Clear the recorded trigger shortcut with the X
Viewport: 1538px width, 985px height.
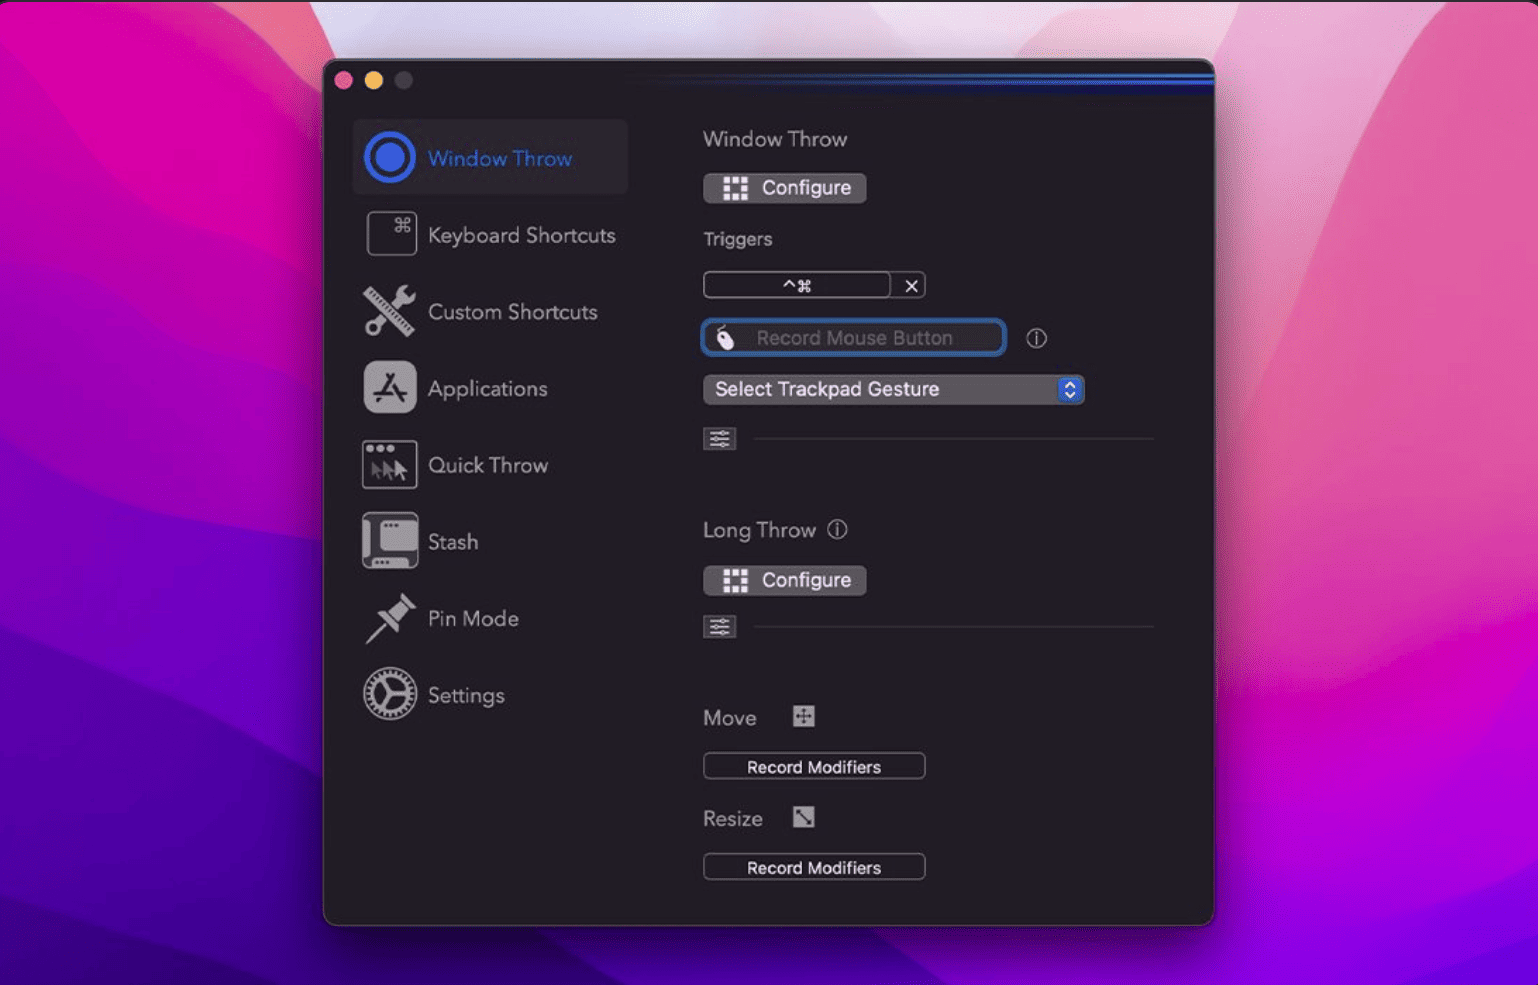tap(911, 286)
